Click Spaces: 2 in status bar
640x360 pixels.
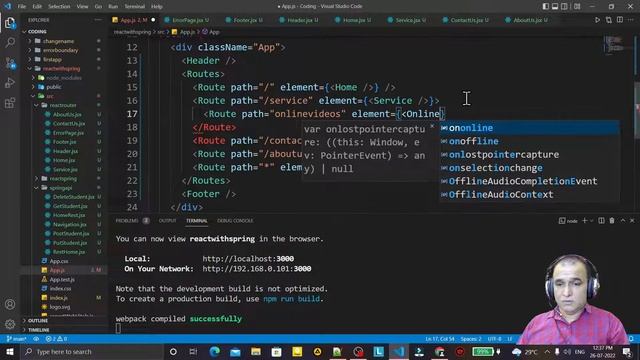click(x=471, y=339)
